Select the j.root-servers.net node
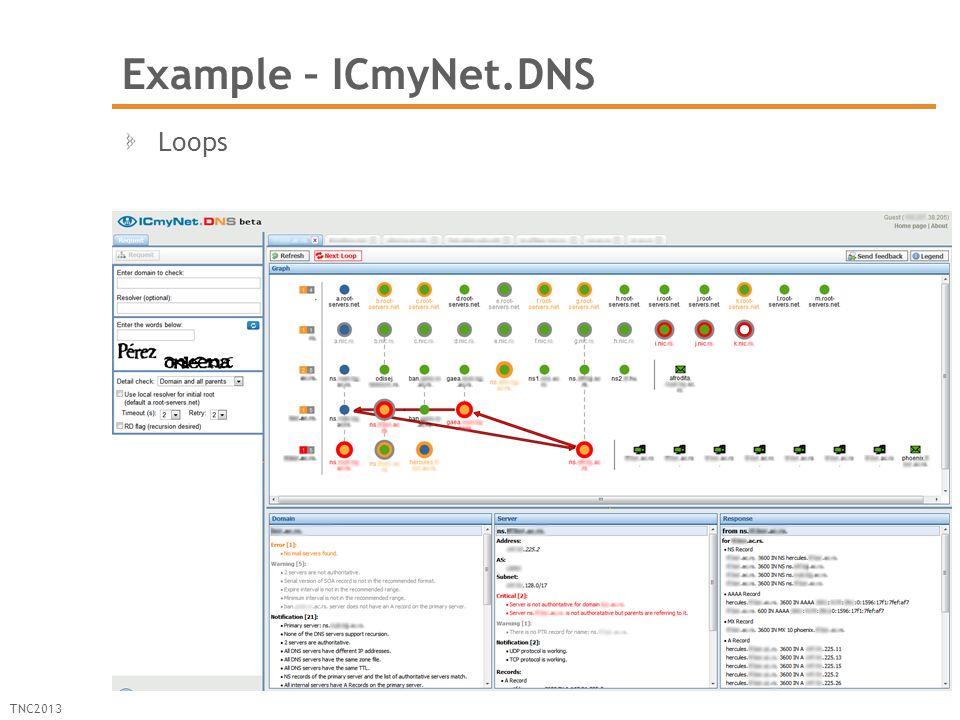 click(704, 290)
